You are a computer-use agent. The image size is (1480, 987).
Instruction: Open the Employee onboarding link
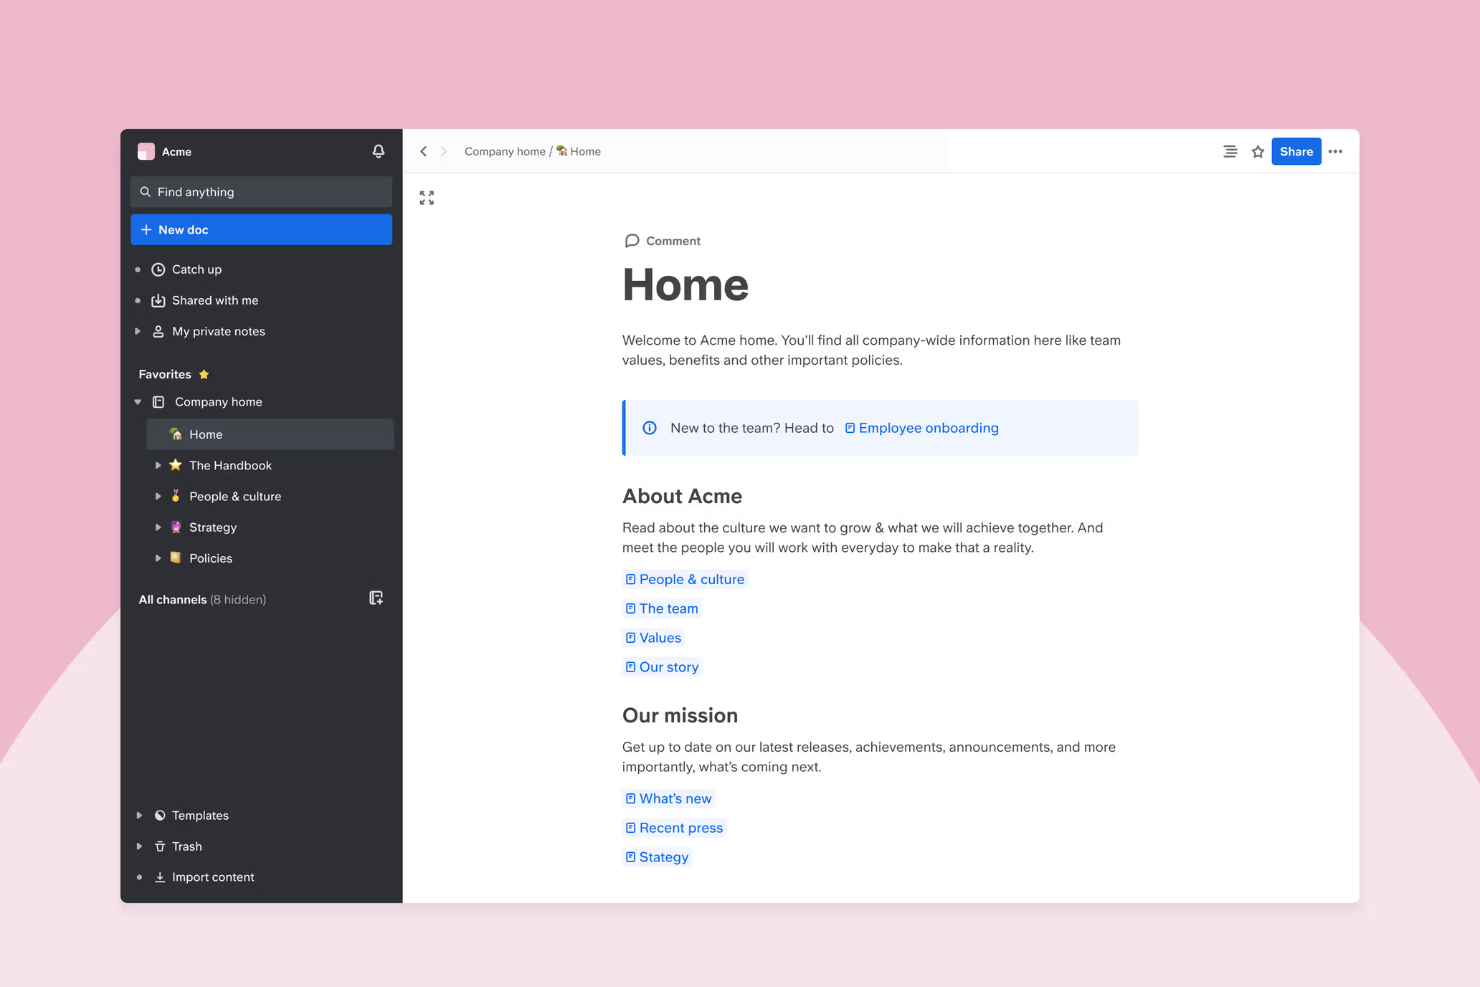[x=928, y=427]
